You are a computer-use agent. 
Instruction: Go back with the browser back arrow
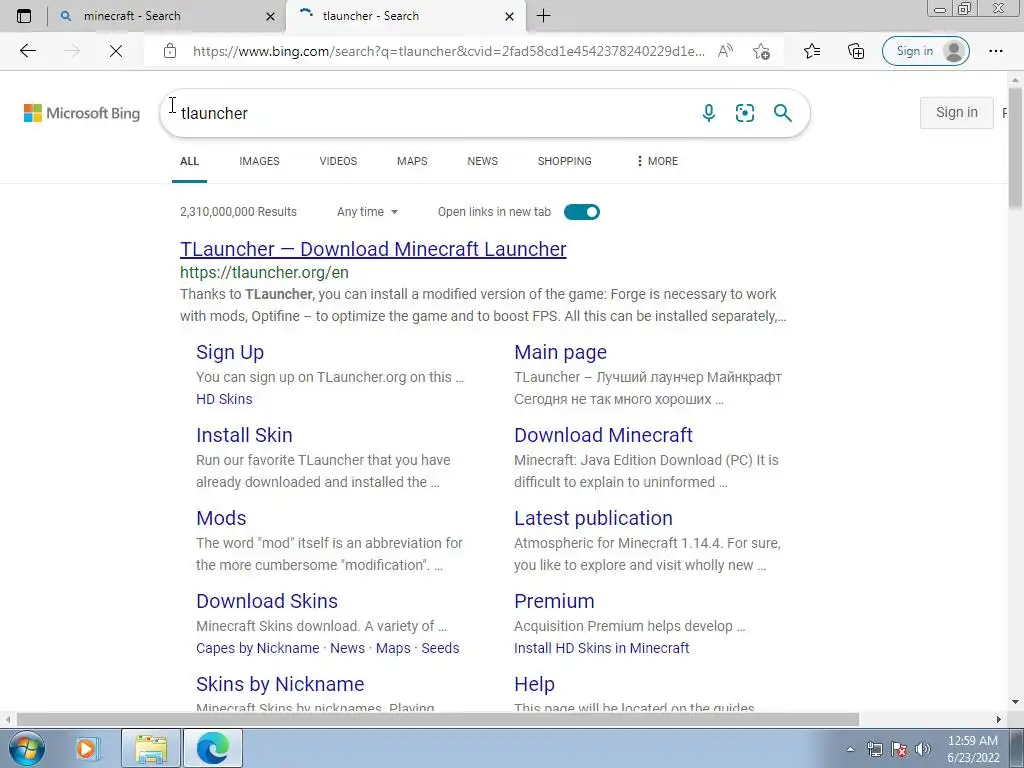click(27, 51)
